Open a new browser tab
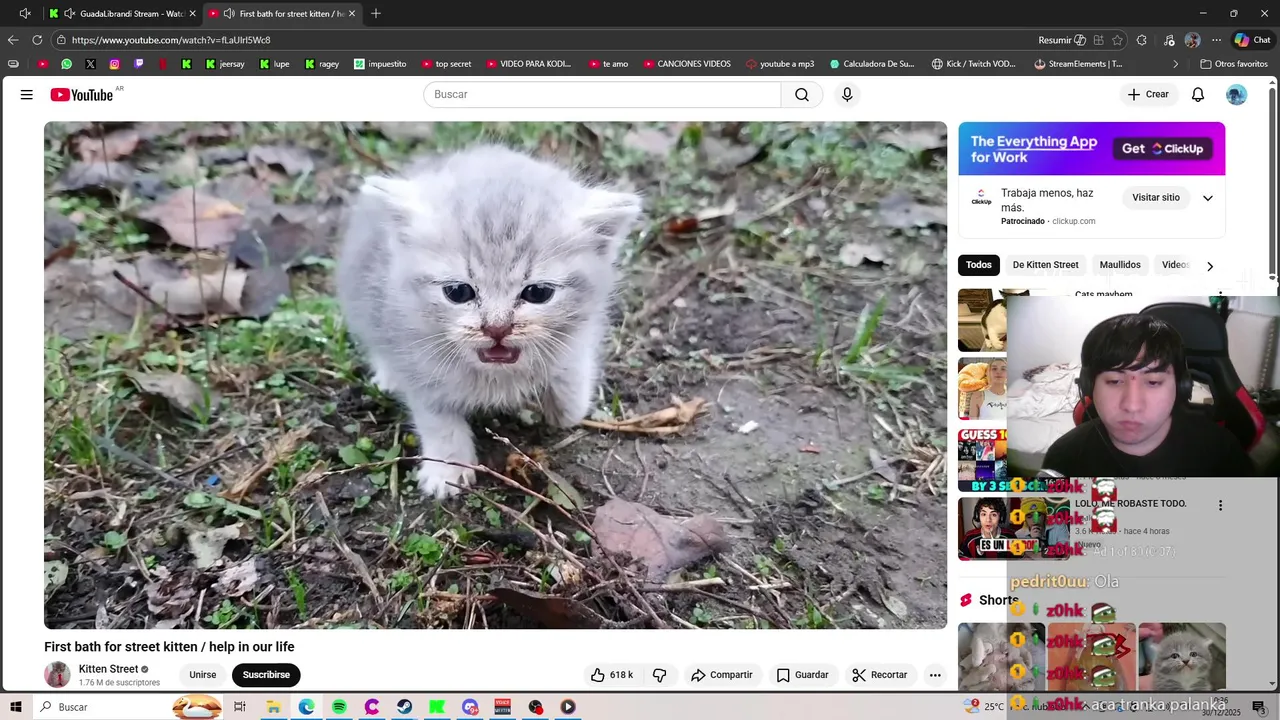 pos(376,14)
